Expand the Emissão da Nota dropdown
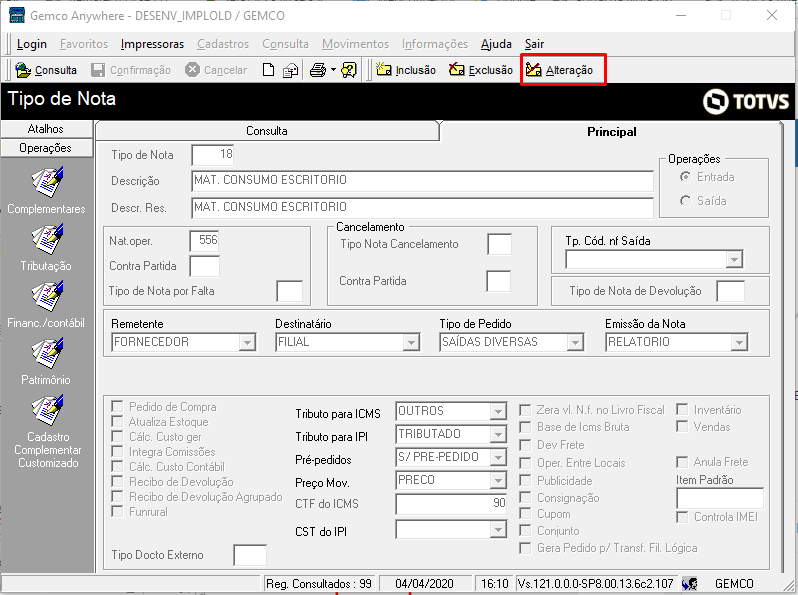Image resolution: width=798 pixels, height=595 pixels. (739, 343)
